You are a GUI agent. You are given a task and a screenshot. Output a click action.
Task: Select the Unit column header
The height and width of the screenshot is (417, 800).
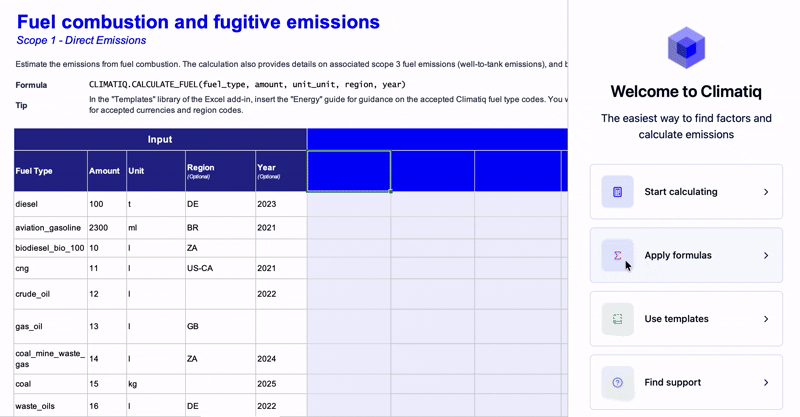[156, 171]
